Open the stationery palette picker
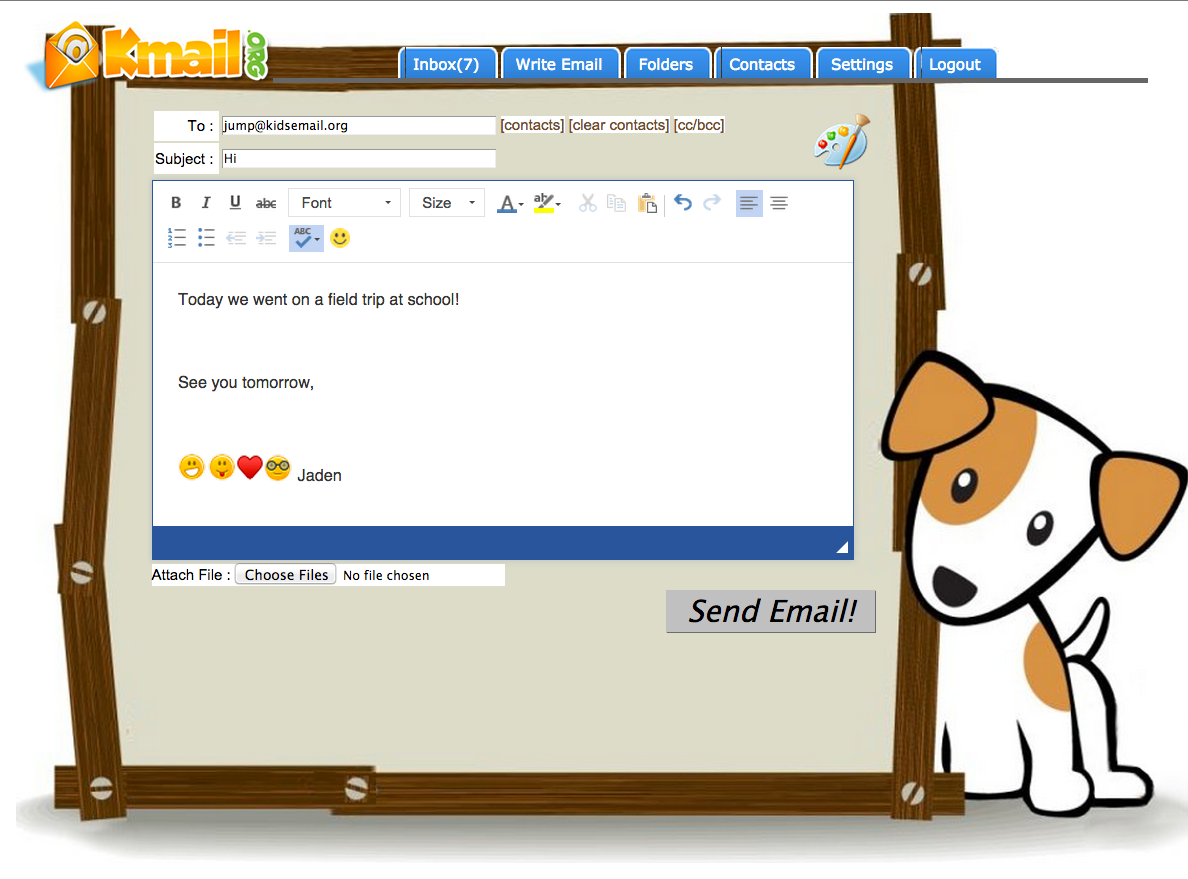Image resolution: width=1188 pixels, height=879 pixels. click(840, 141)
